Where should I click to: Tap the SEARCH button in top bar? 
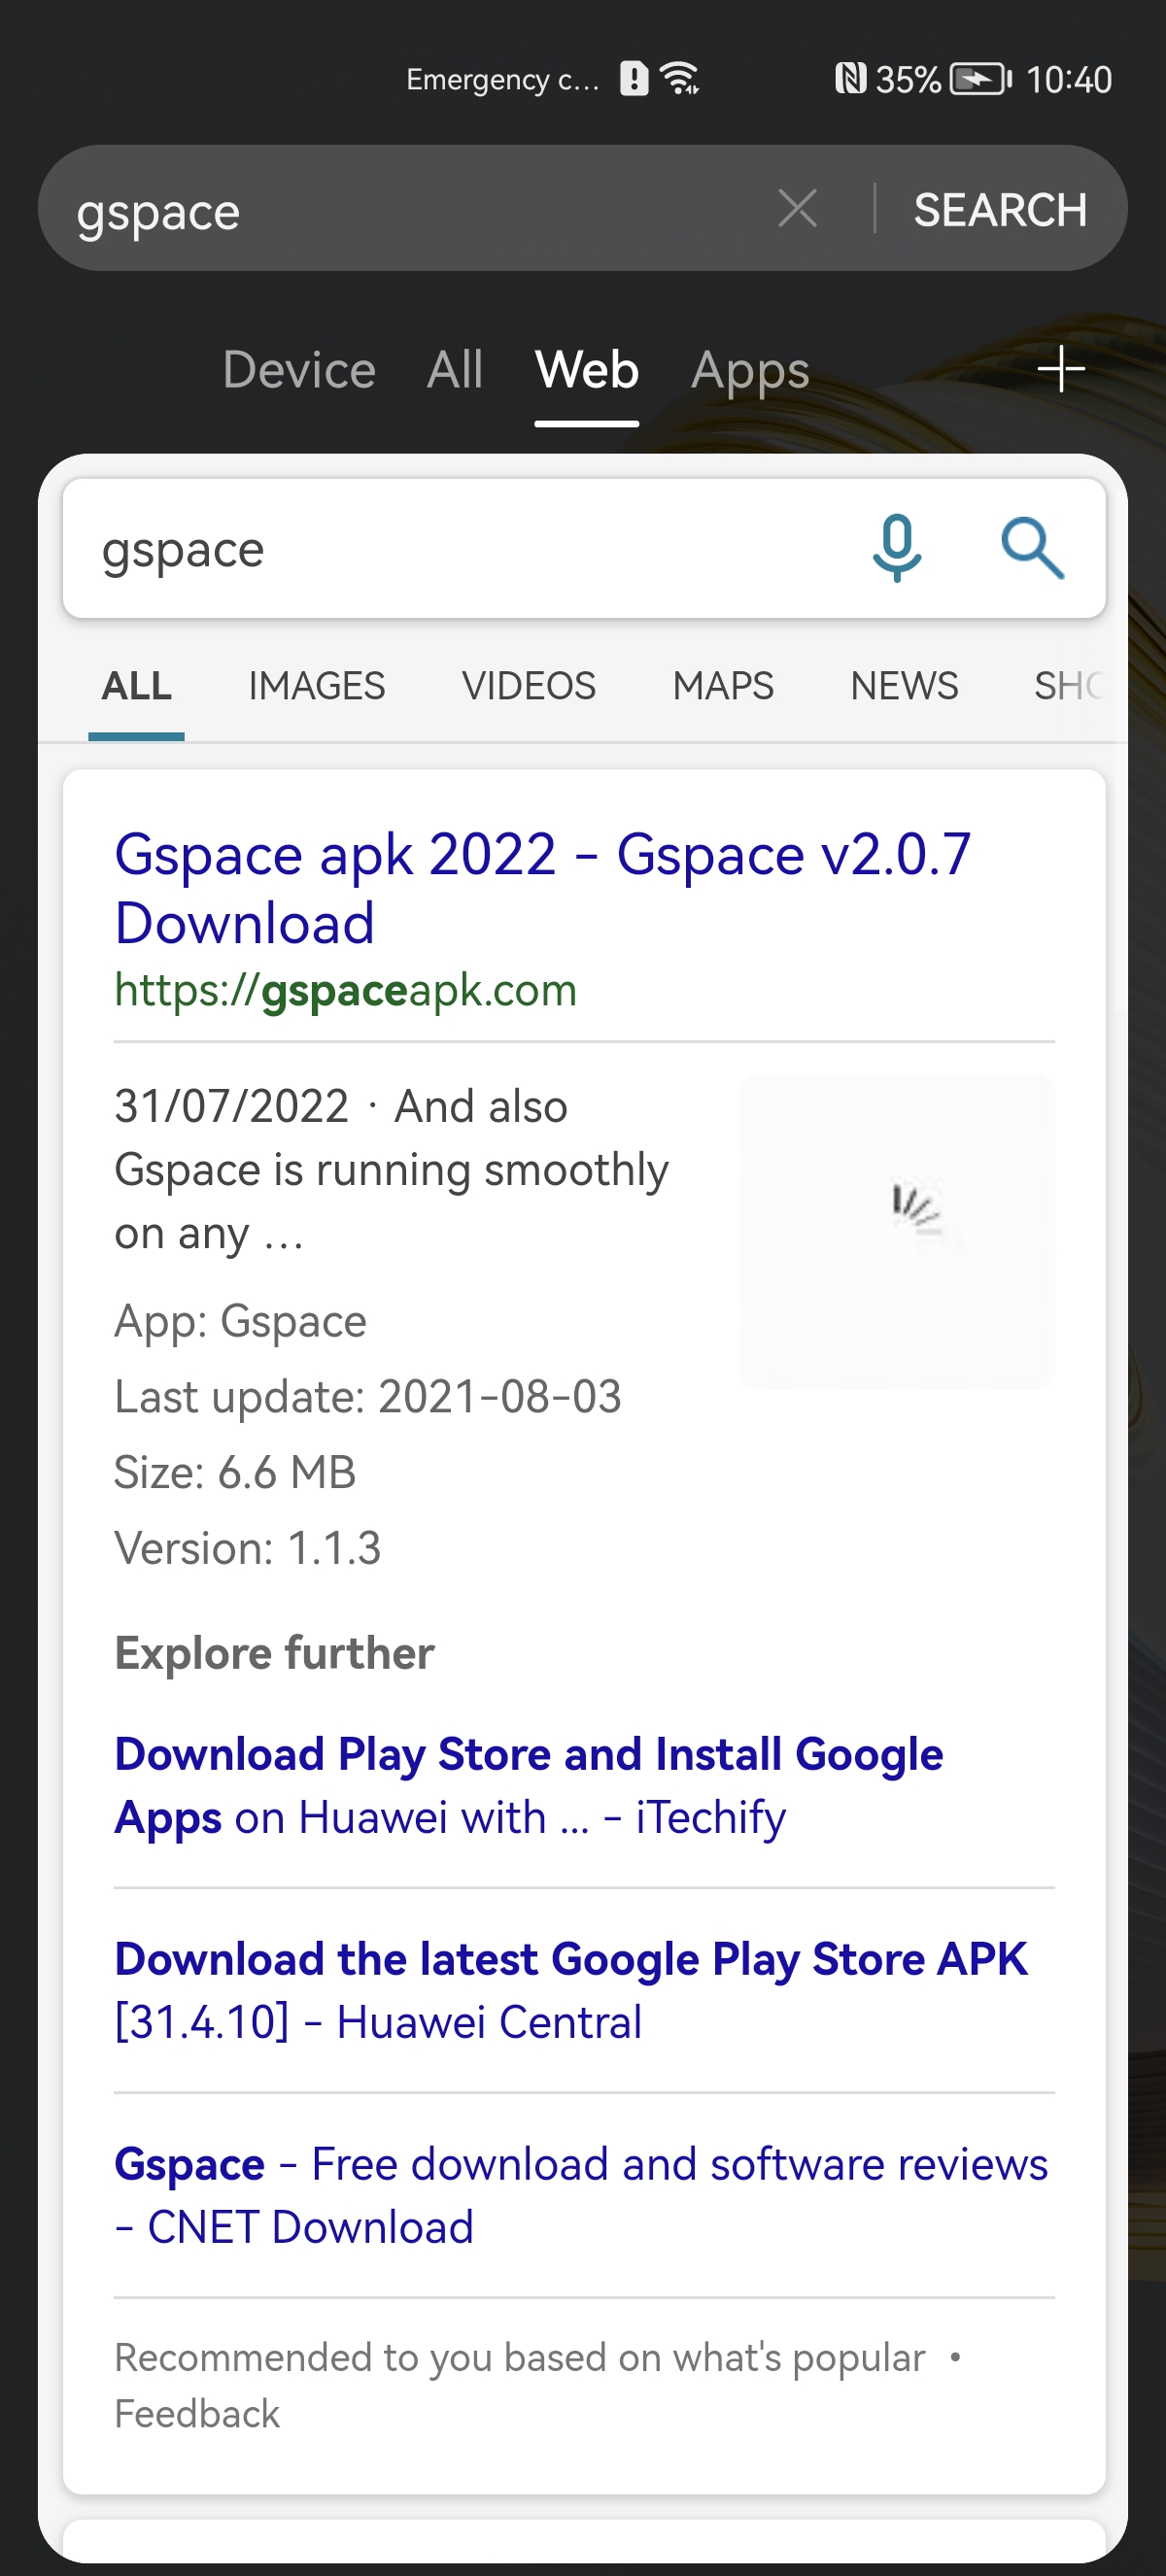point(999,210)
